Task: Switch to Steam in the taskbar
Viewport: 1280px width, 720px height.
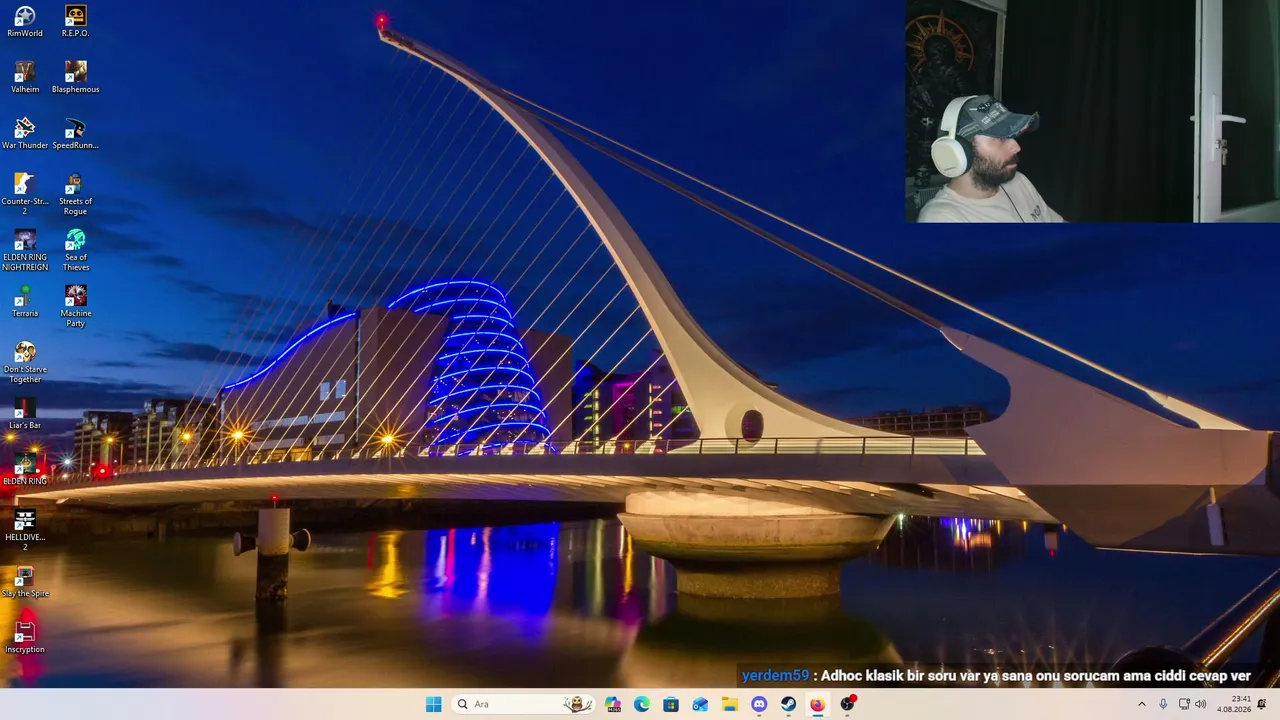Action: pyautogui.click(x=788, y=704)
